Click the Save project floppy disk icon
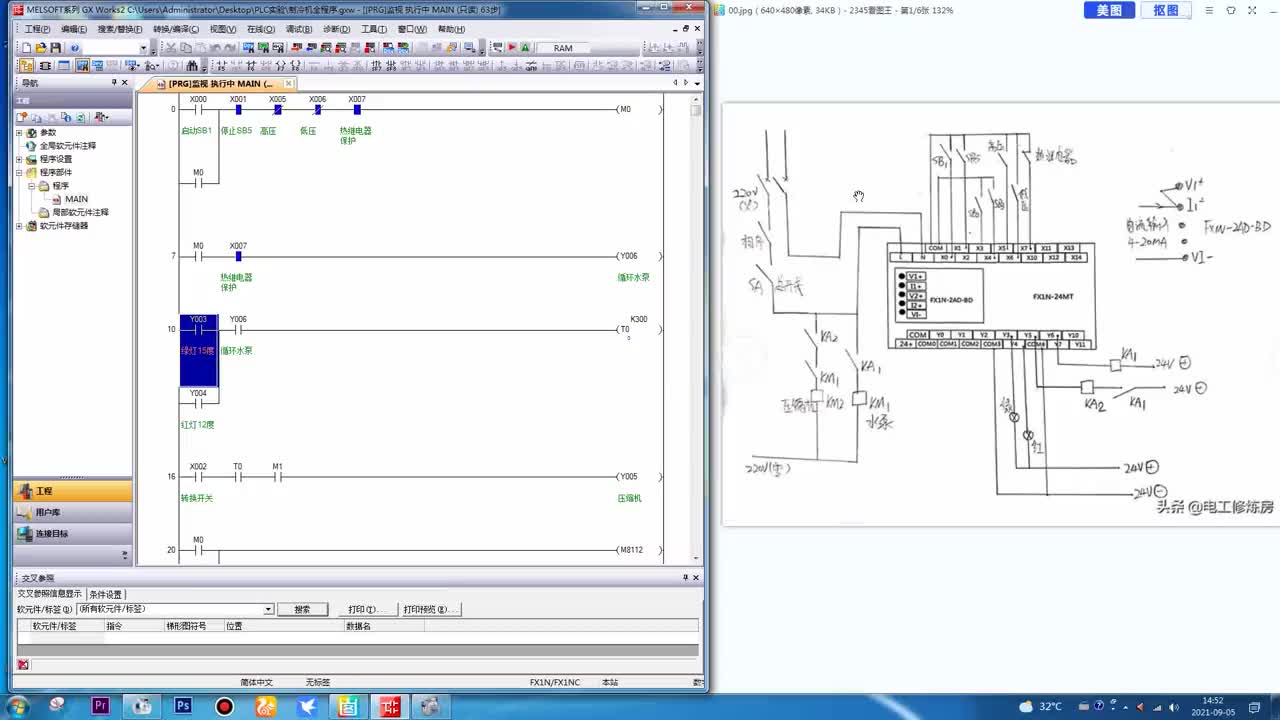This screenshot has width=1280, height=720. (x=55, y=48)
